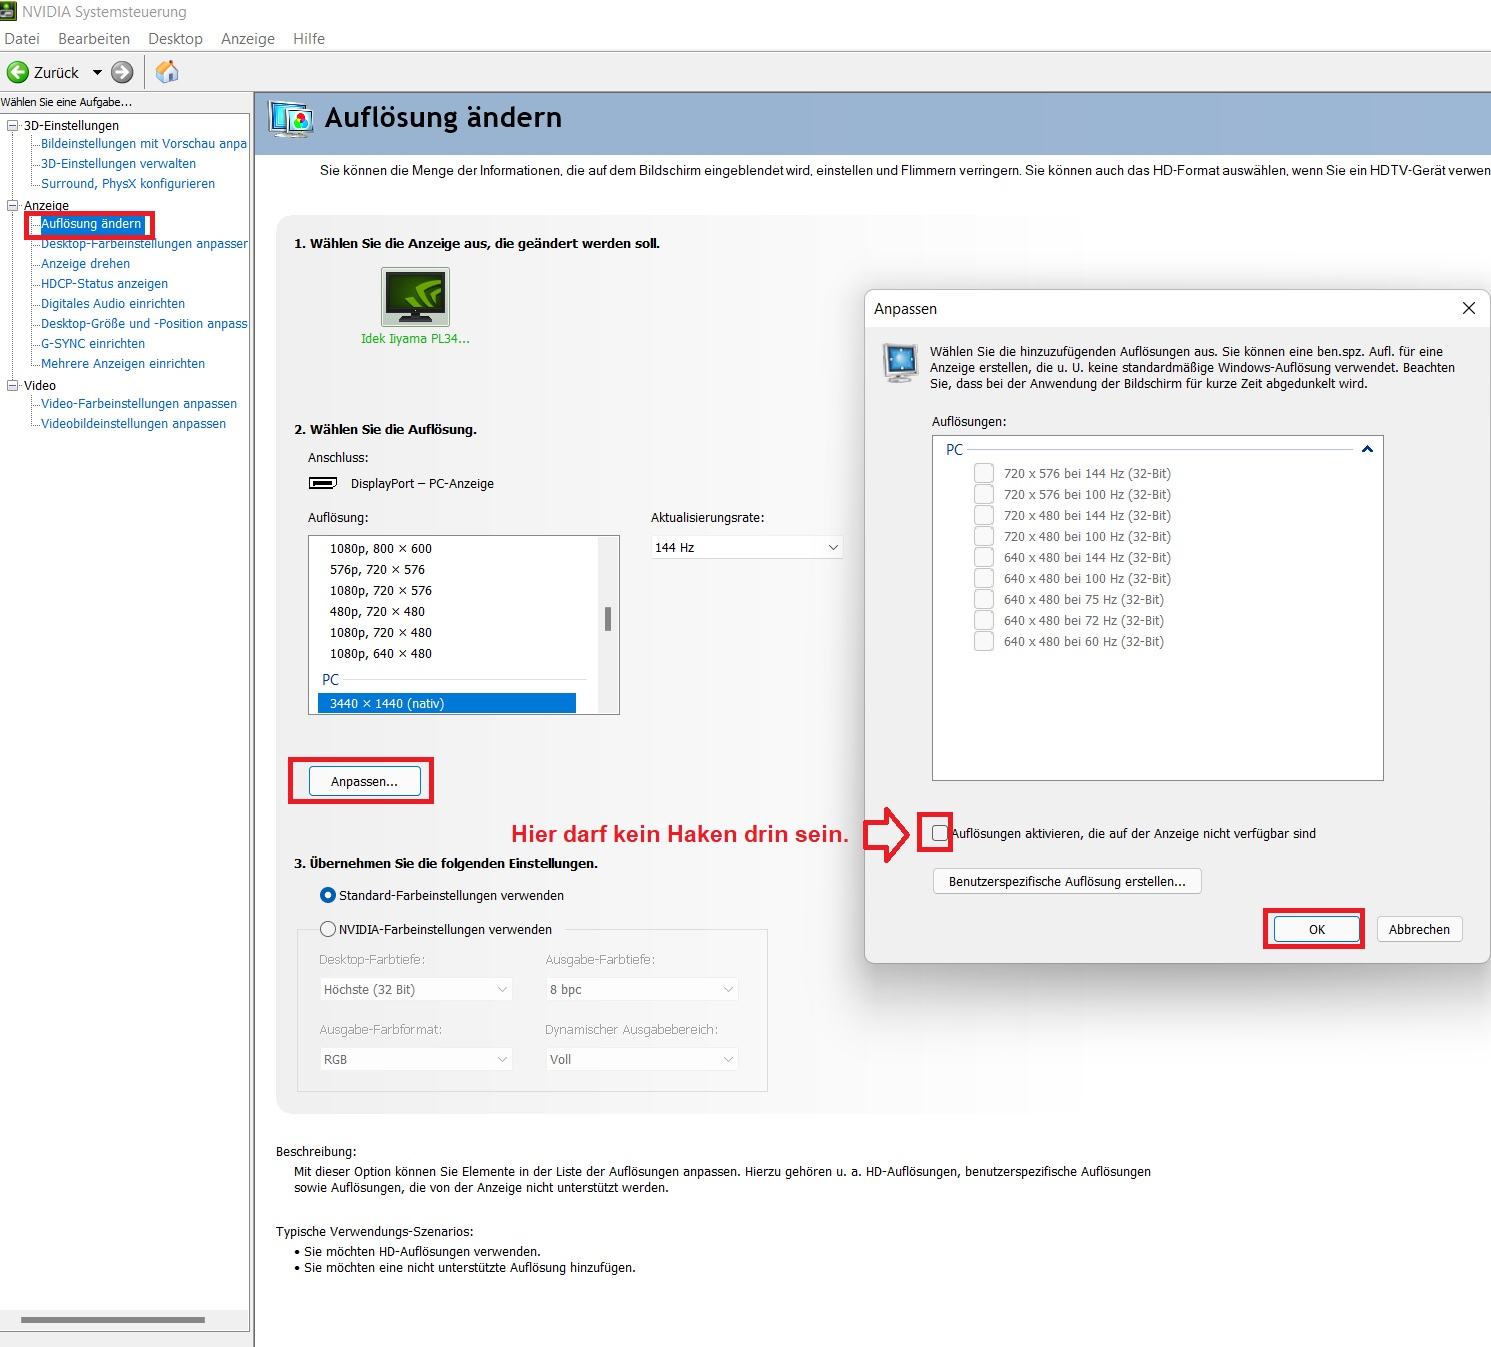Click the monitor icon in Anpassen dialog
The height and width of the screenshot is (1347, 1491).
click(901, 362)
